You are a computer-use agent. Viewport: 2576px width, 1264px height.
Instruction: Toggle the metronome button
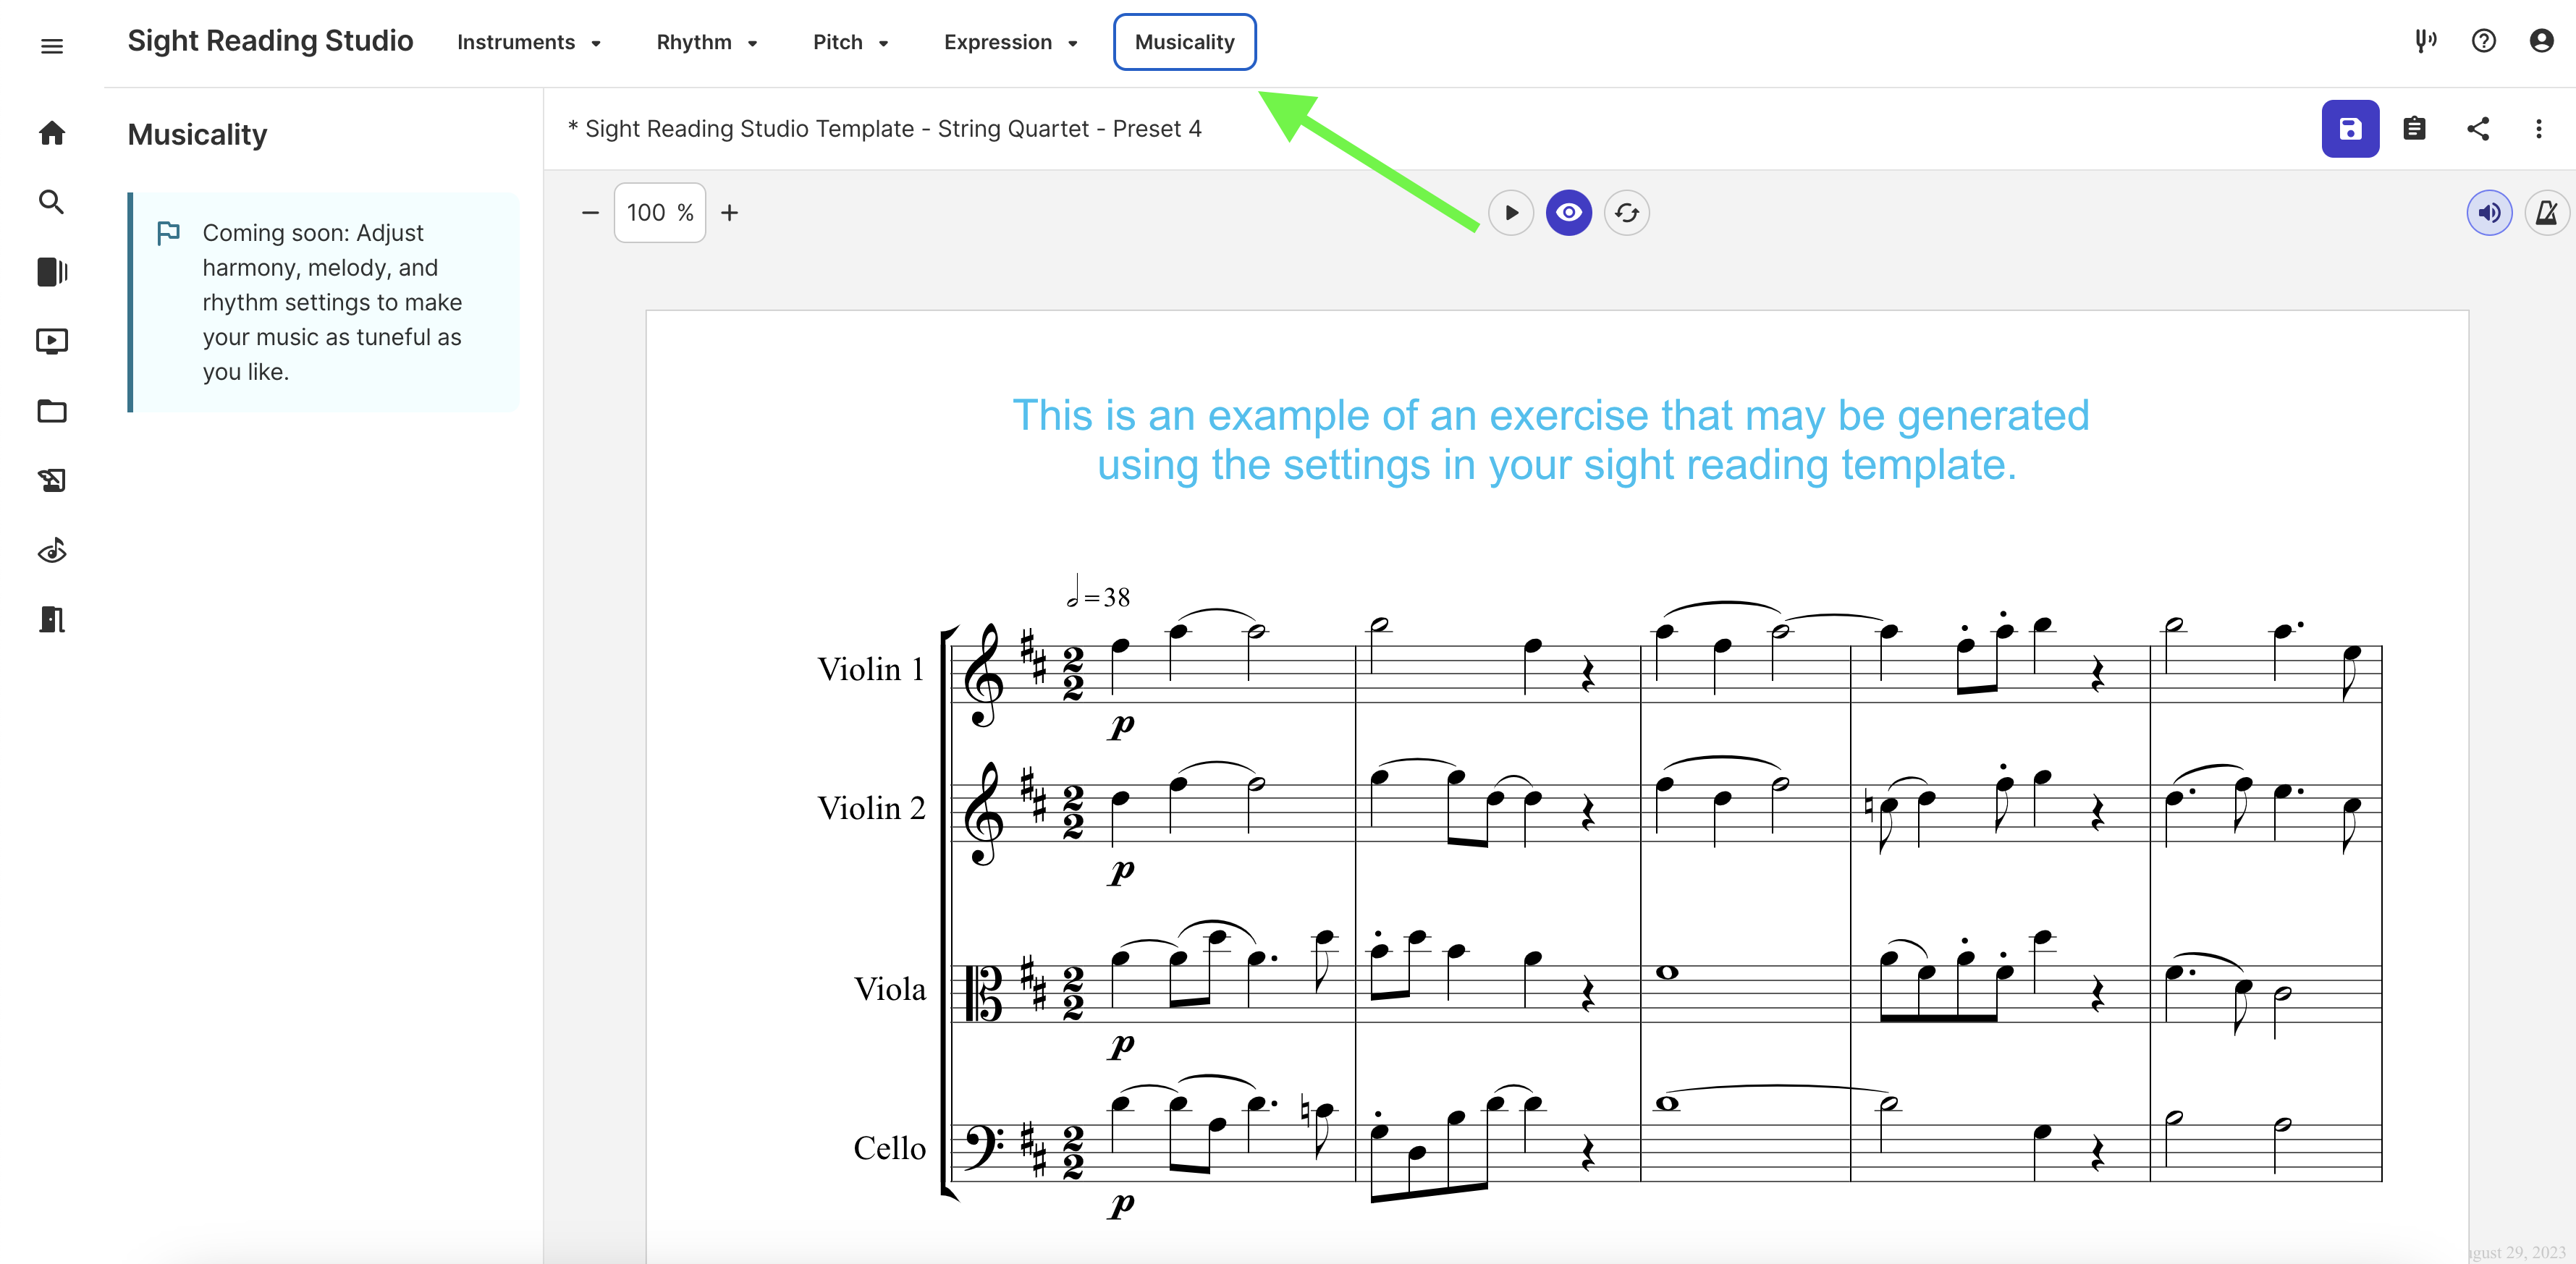pos(2547,213)
